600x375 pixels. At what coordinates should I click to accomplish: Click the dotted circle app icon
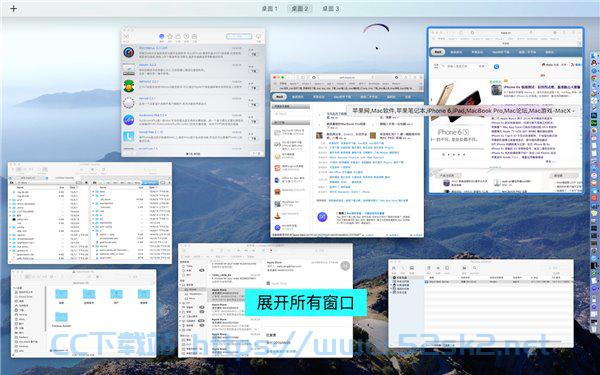click(129, 103)
